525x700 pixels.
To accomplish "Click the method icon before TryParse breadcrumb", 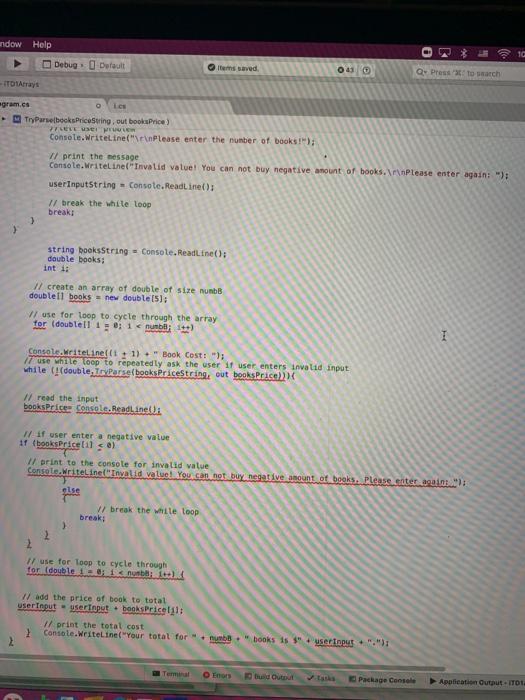I will click(17, 119).
